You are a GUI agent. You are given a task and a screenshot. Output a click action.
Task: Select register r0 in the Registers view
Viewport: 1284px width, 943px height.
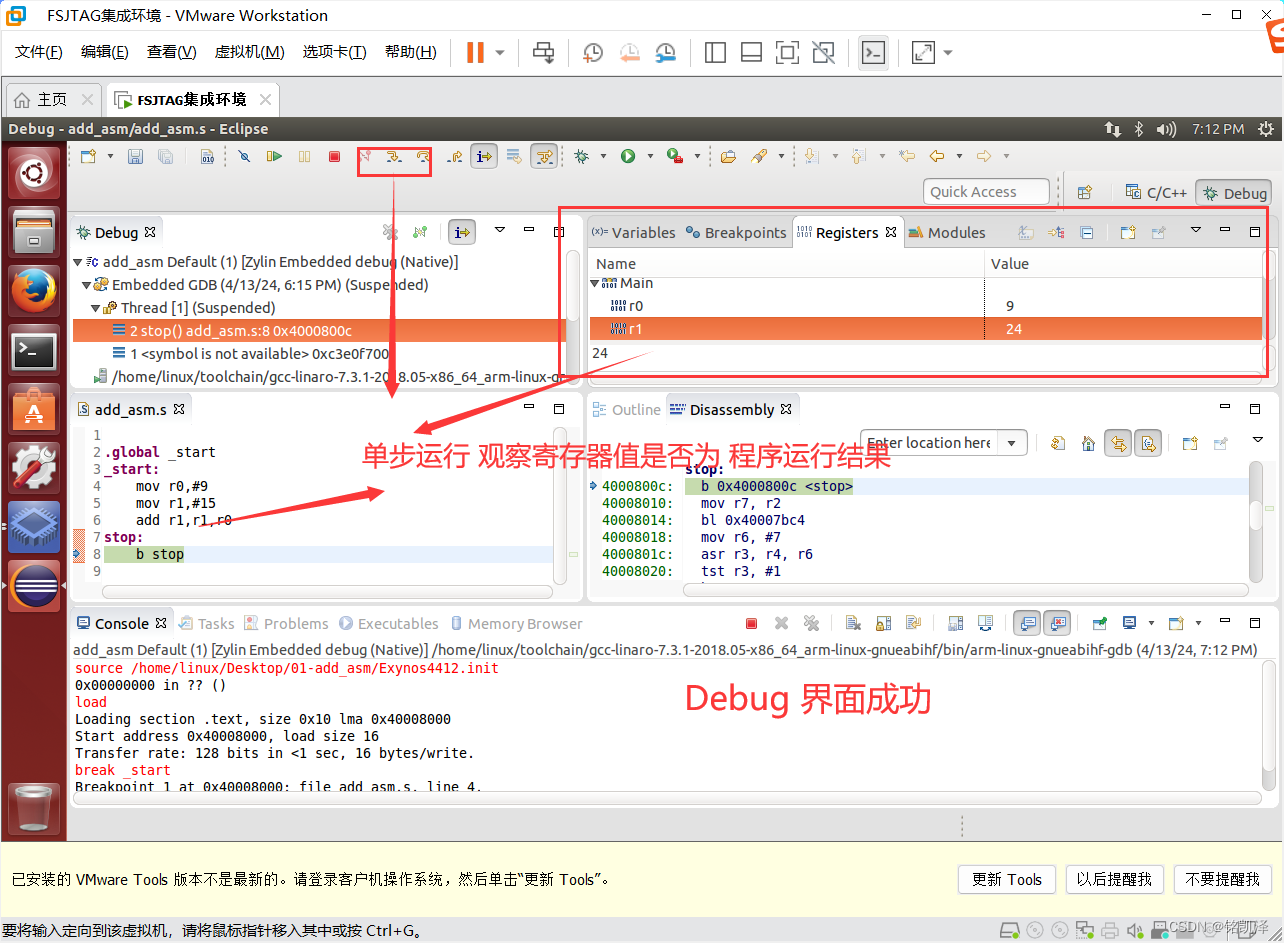pos(630,305)
